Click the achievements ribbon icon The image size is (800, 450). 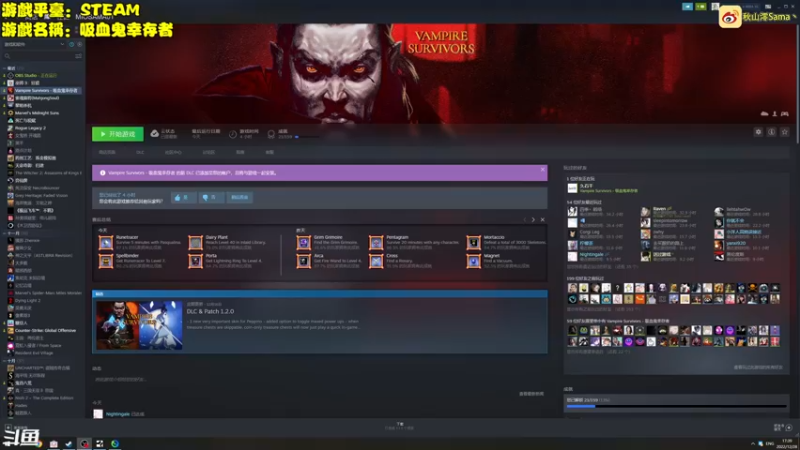pos(271,134)
